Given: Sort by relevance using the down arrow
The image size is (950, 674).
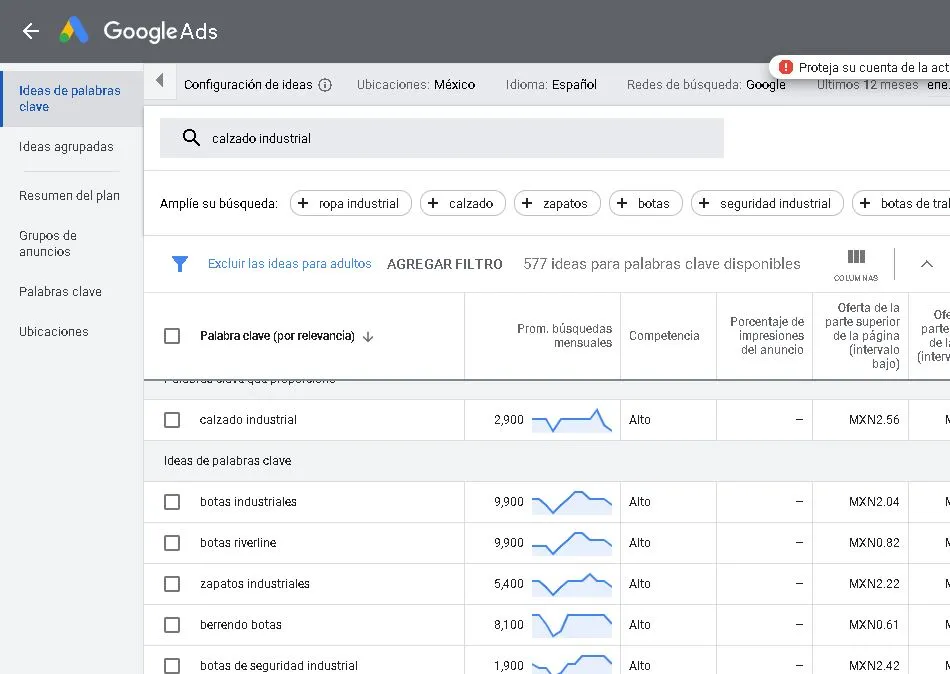Looking at the screenshot, I should coord(368,337).
